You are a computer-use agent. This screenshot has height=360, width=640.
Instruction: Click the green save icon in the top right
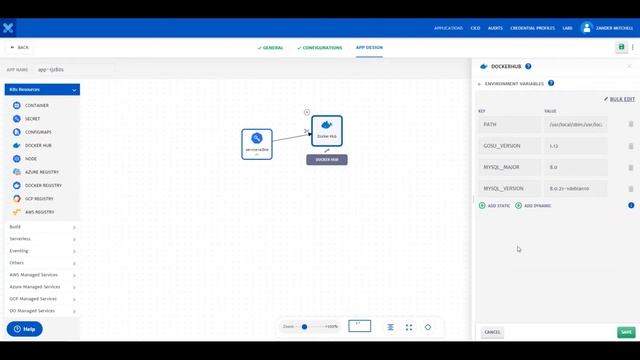621,47
